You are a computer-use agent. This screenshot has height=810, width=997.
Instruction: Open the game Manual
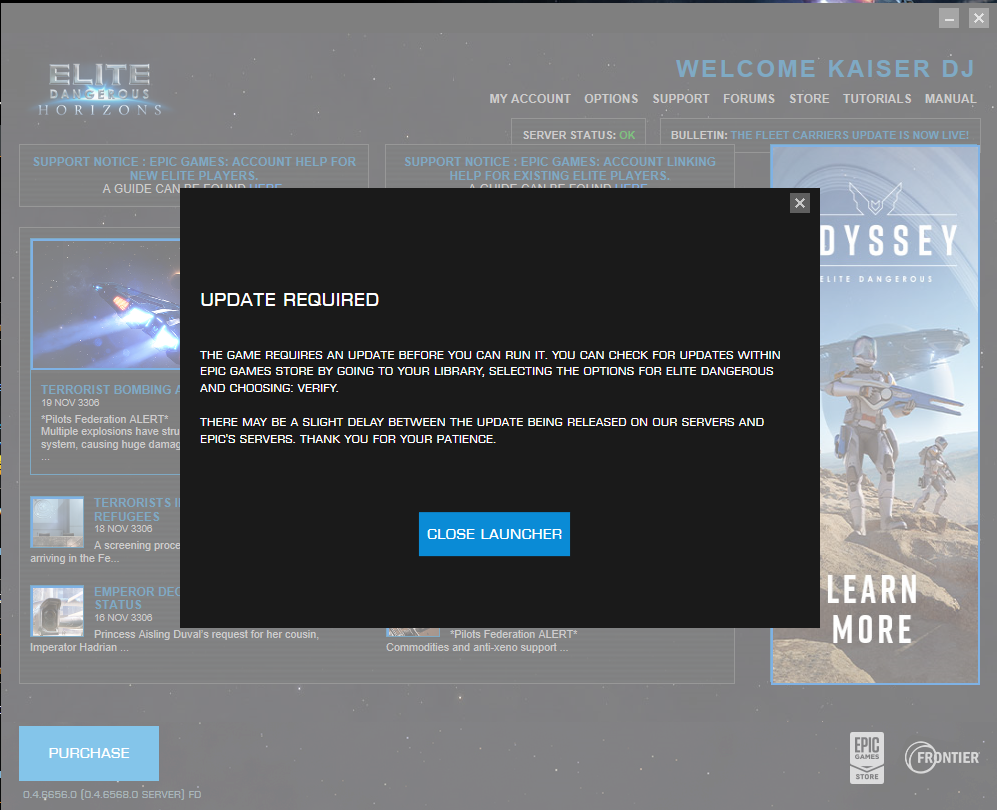tap(950, 99)
